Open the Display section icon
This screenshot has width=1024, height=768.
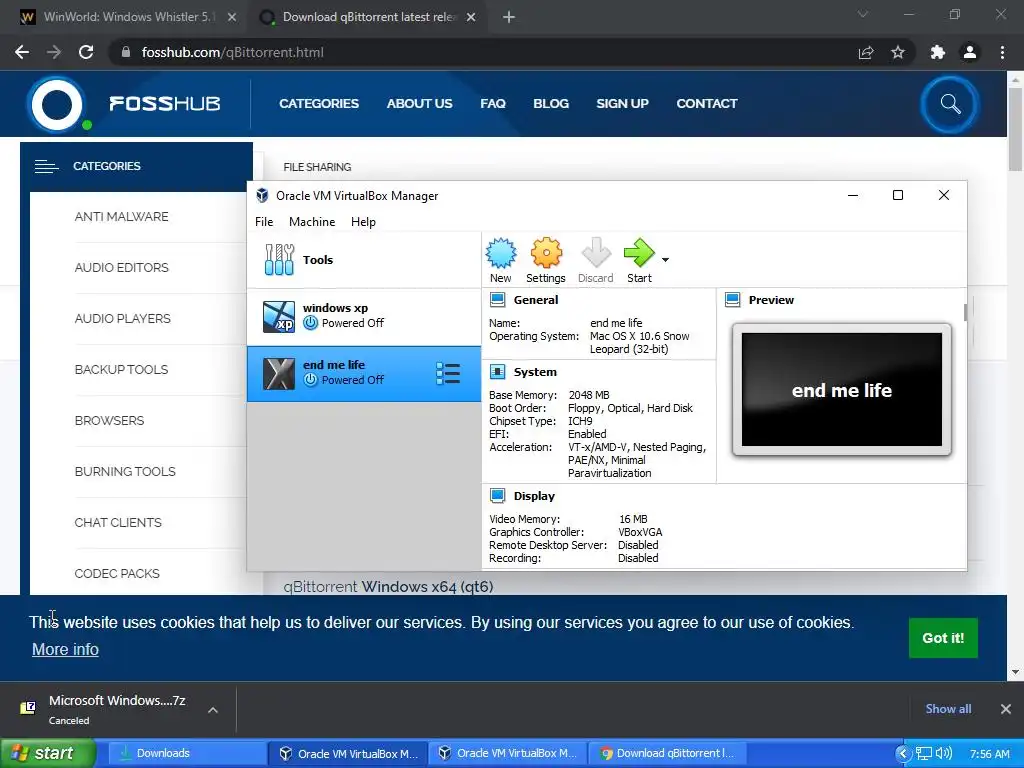[498, 496]
